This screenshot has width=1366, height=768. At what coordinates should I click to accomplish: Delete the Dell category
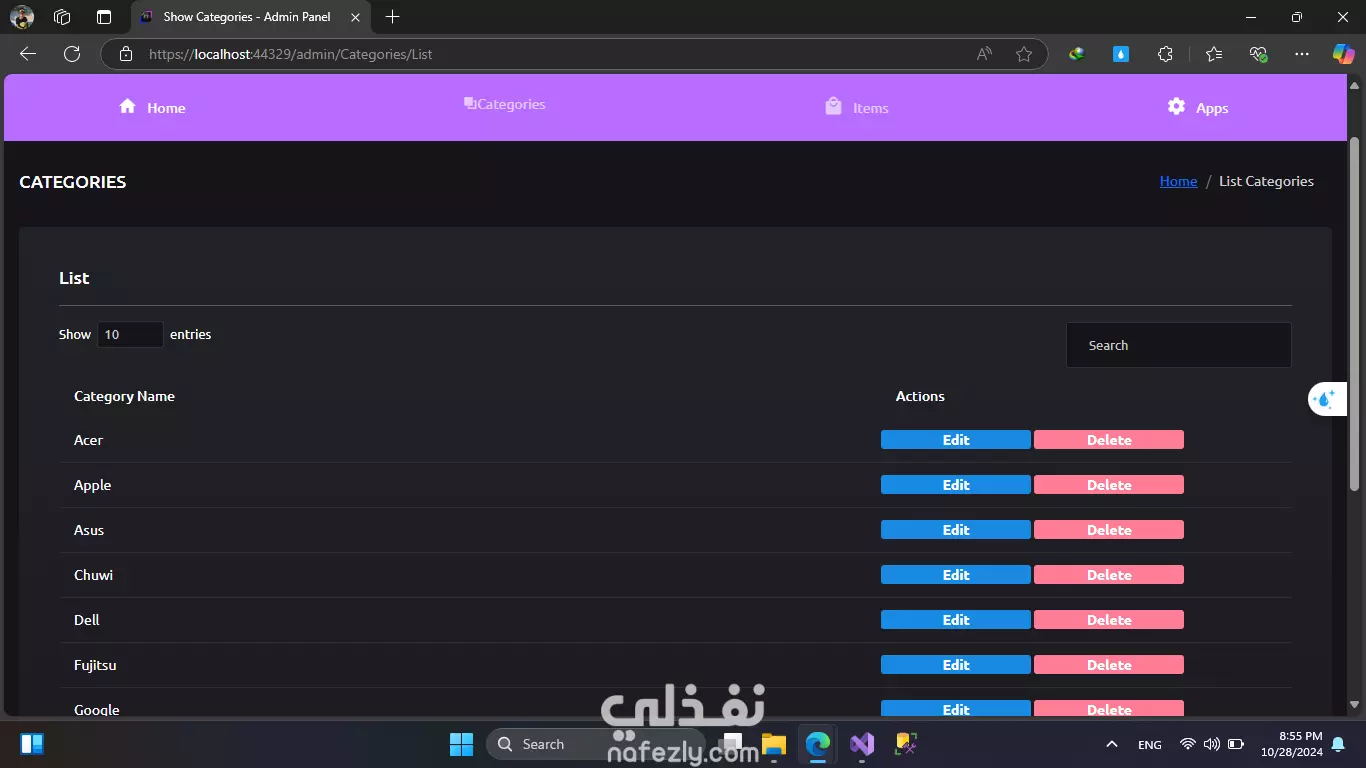1109,620
